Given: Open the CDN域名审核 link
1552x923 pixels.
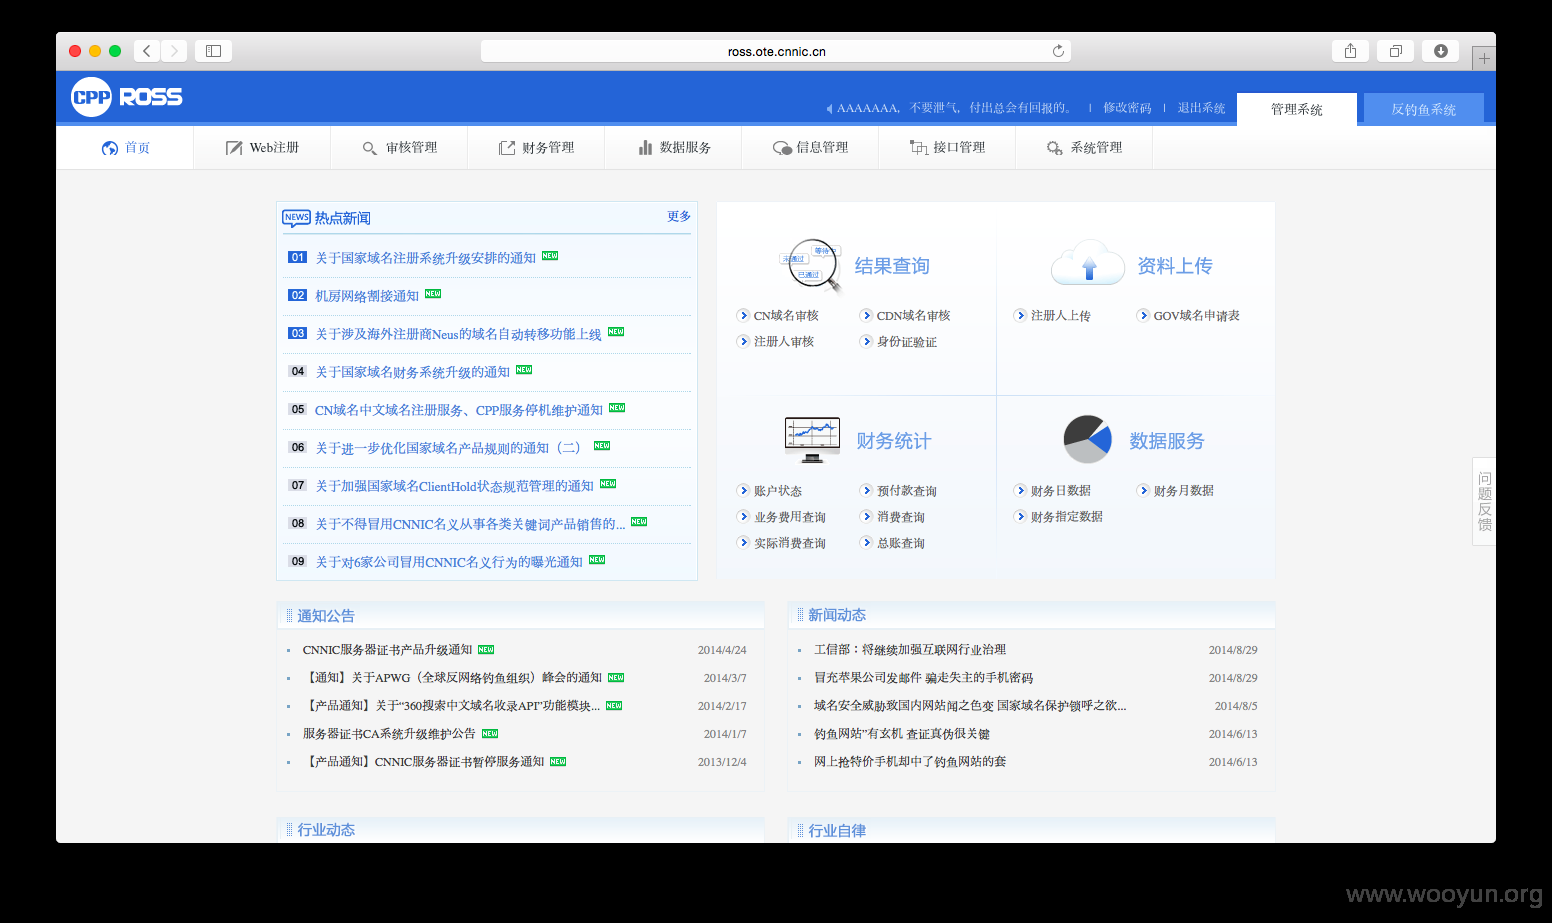Looking at the screenshot, I should (913, 316).
